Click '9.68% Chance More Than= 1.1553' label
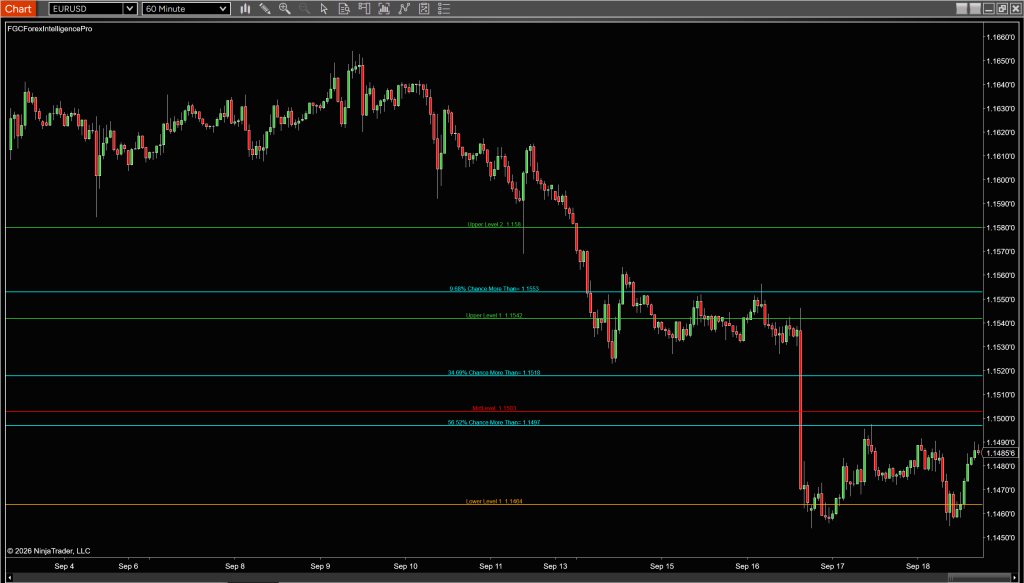The height and width of the screenshot is (583, 1024). click(x=494, y=289)
